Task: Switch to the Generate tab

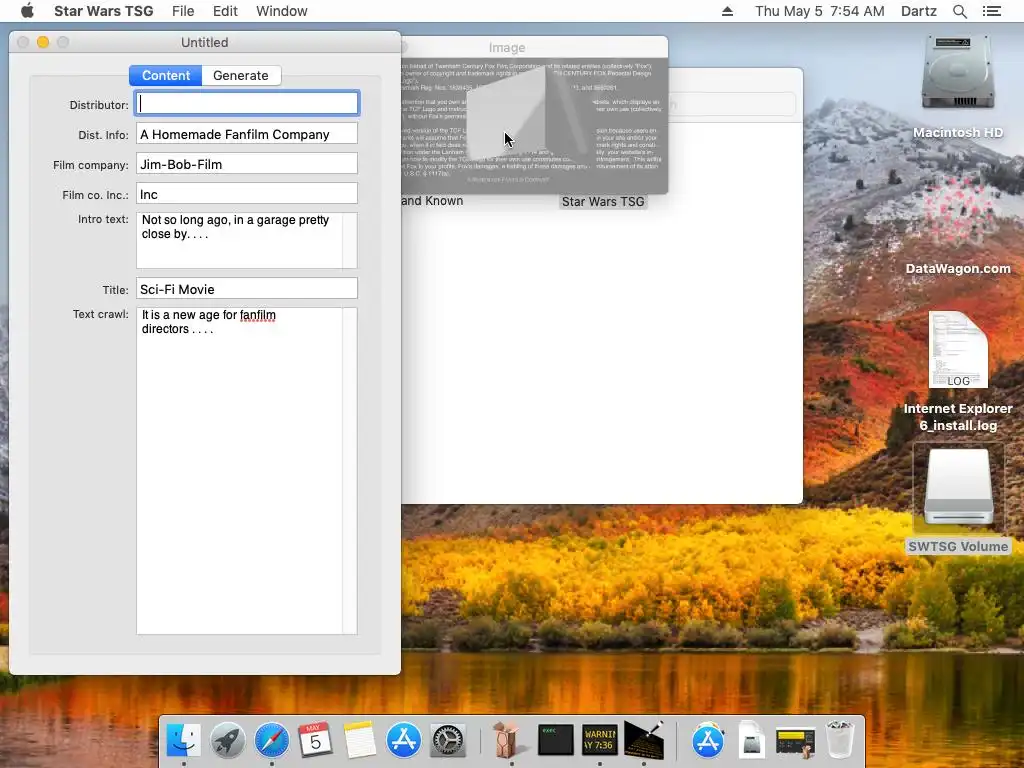Action: click(241, 75)
